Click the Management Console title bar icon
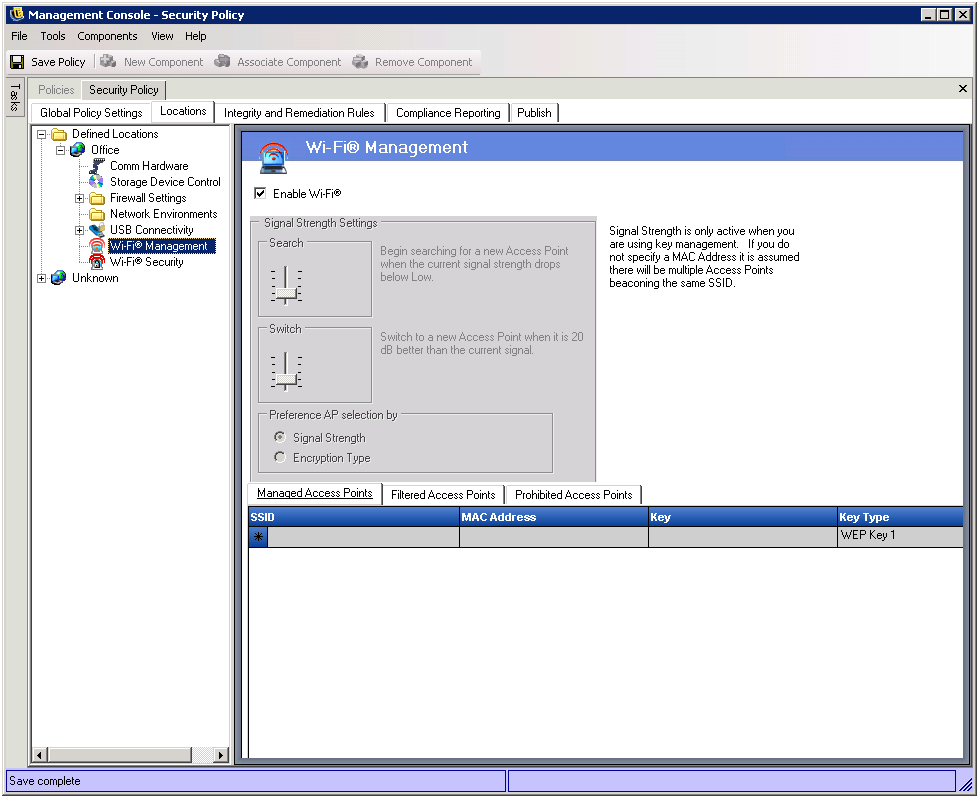 (17, 14)
